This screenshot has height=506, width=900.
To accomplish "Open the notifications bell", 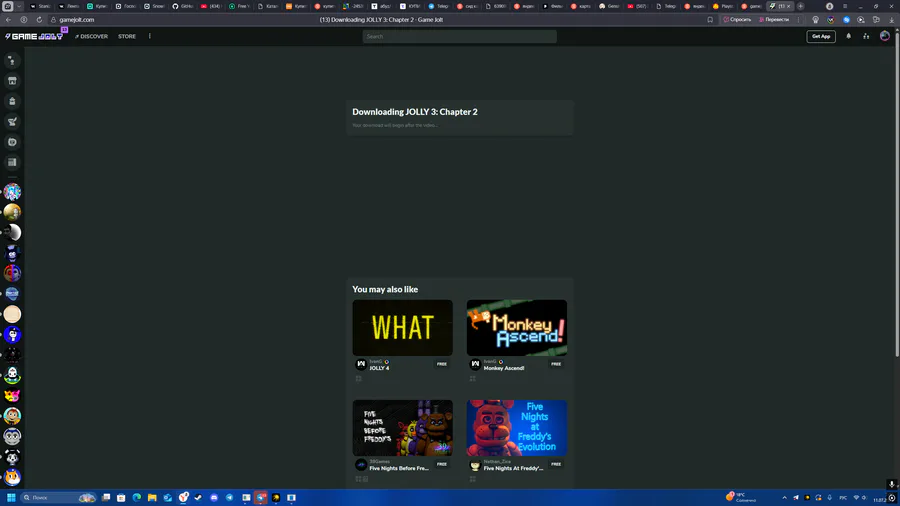I will coord(848,36).
